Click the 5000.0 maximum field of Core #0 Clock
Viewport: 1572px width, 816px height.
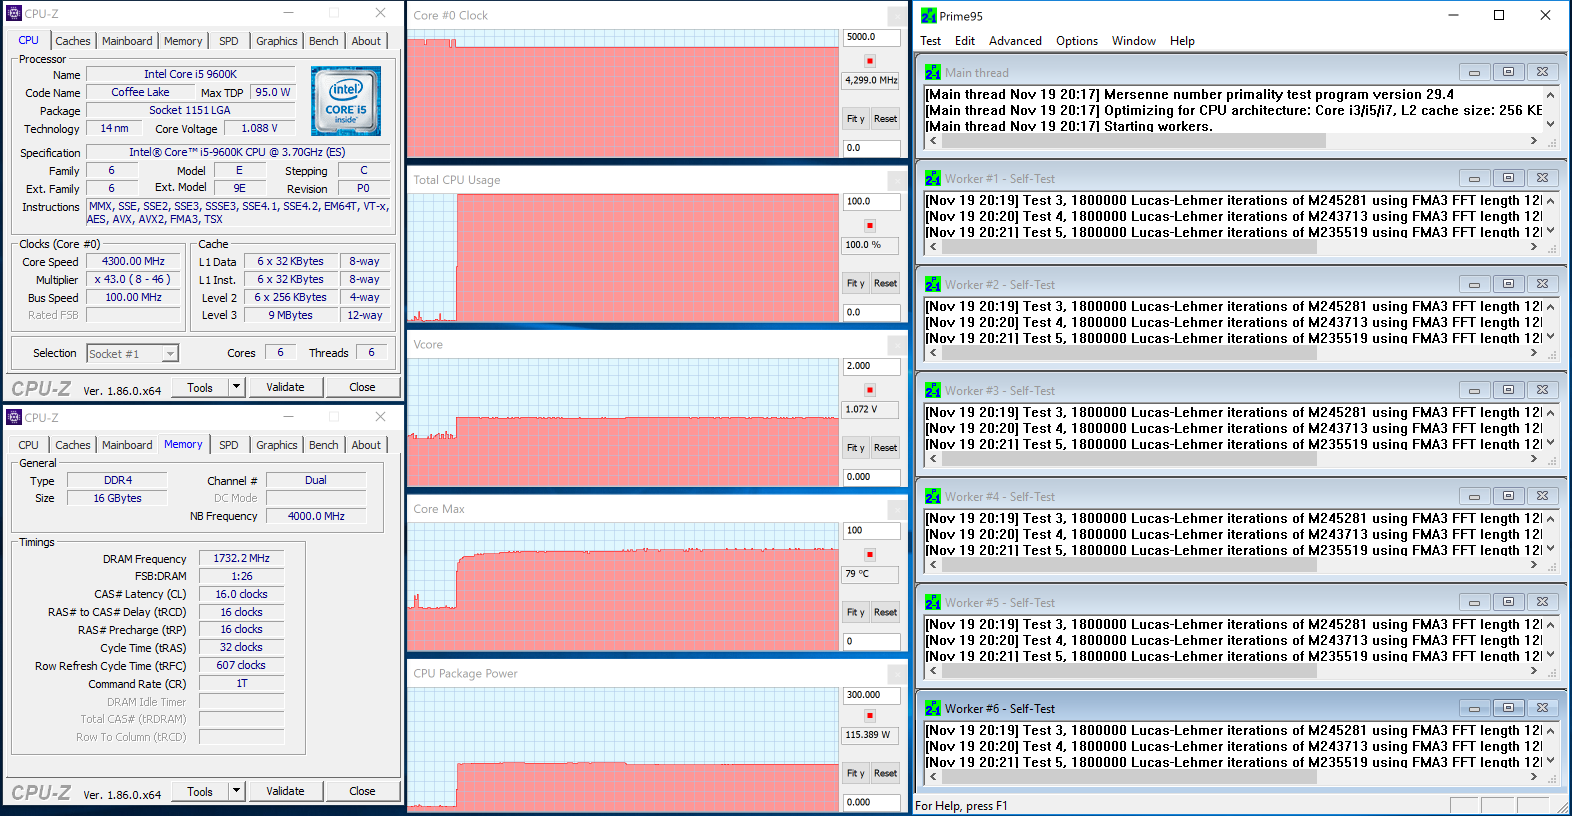pos(872,37)
